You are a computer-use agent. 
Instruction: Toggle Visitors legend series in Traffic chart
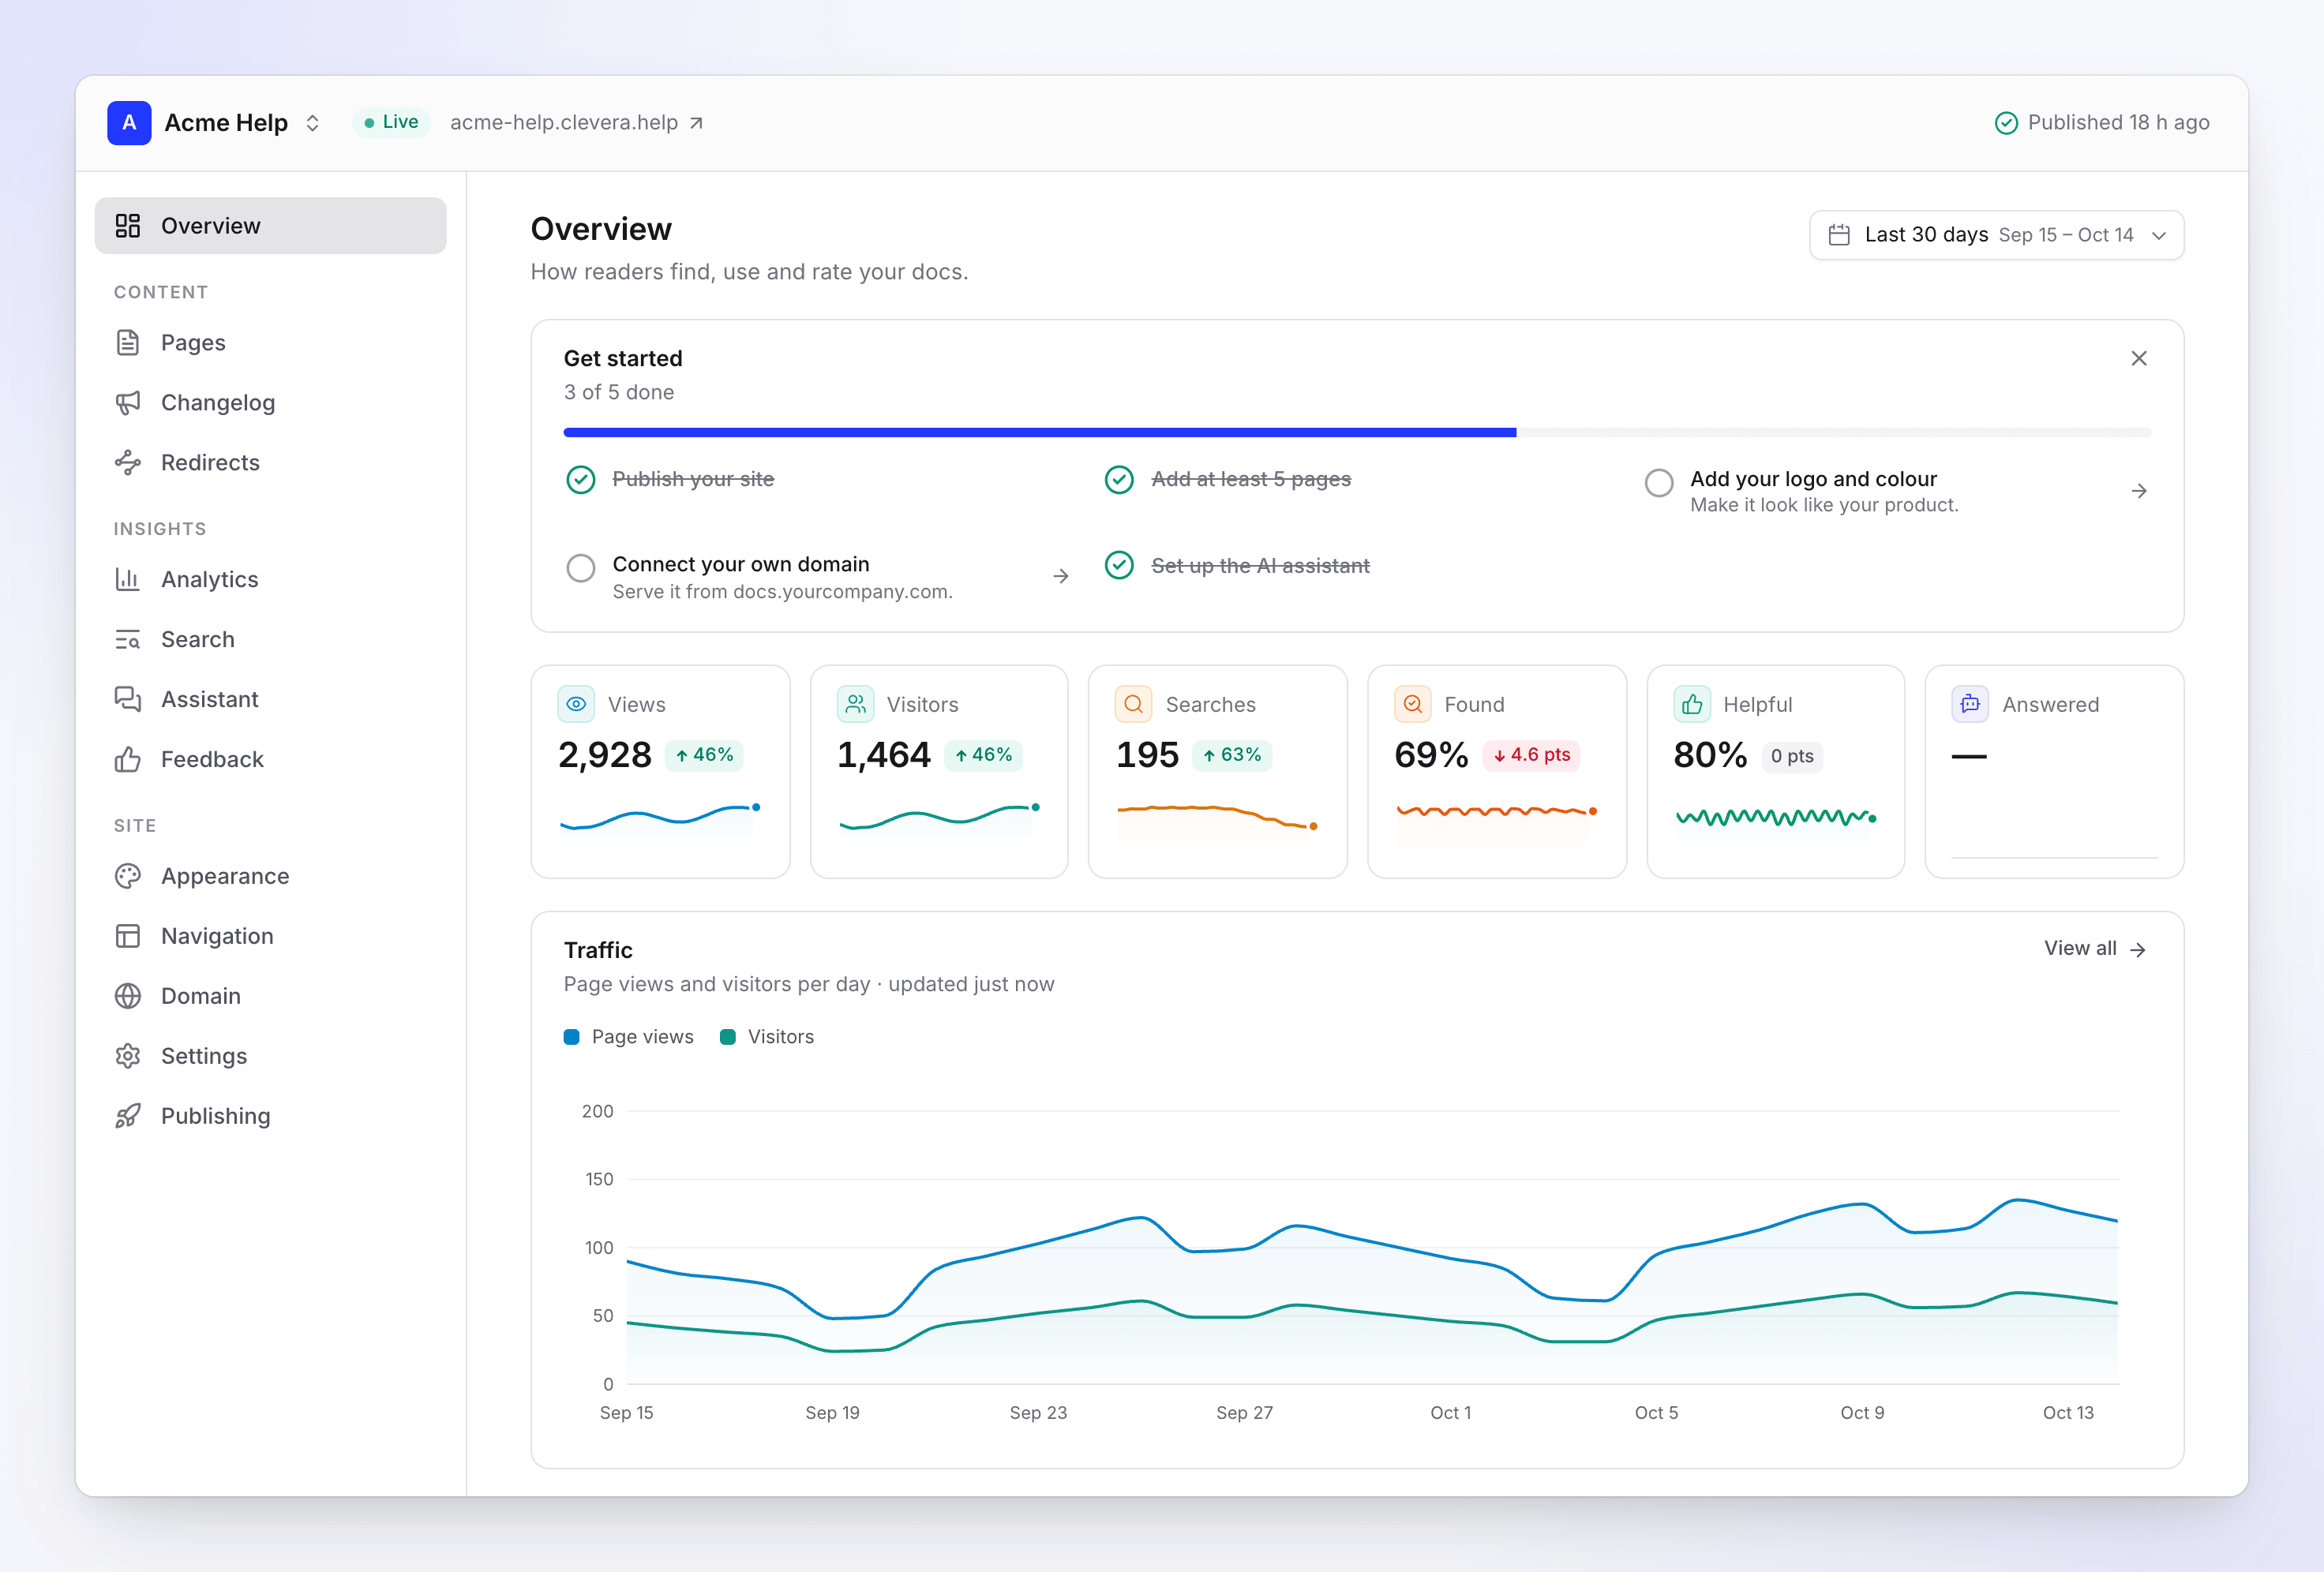pyautogui.click(x=767, y=1037)
